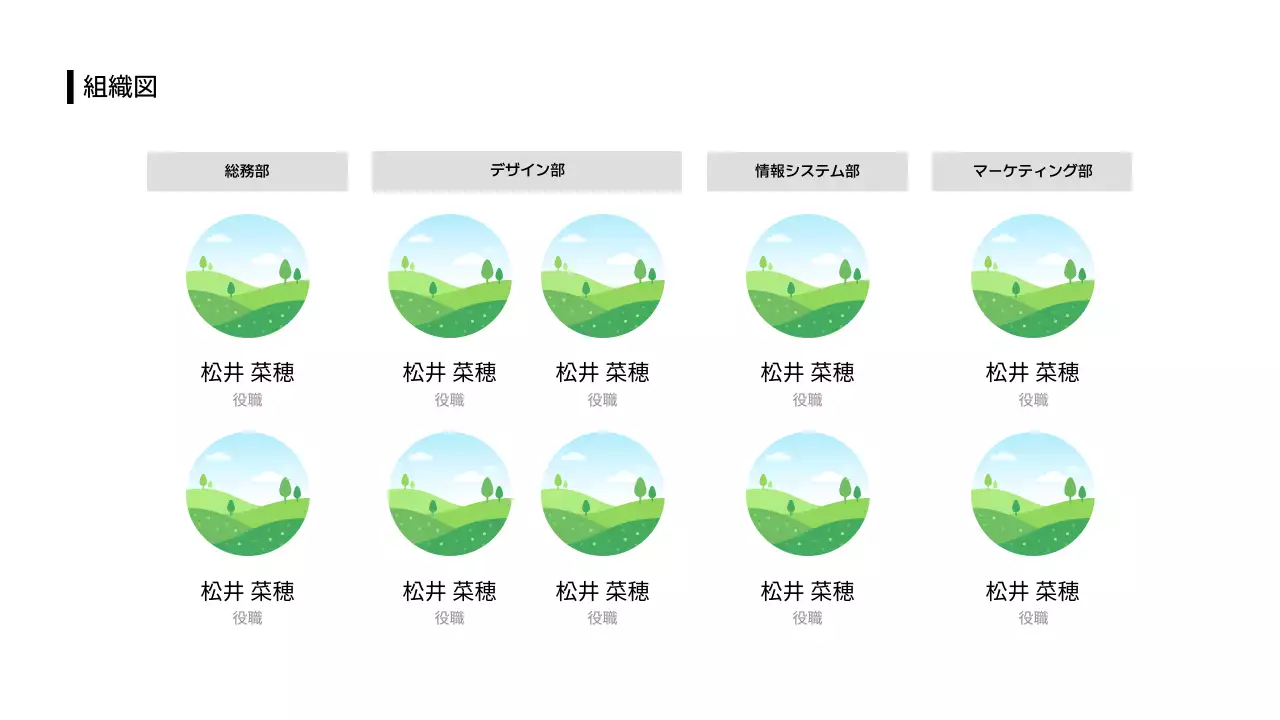Select the bottom-left 総務部 avatar

point(248,495)
